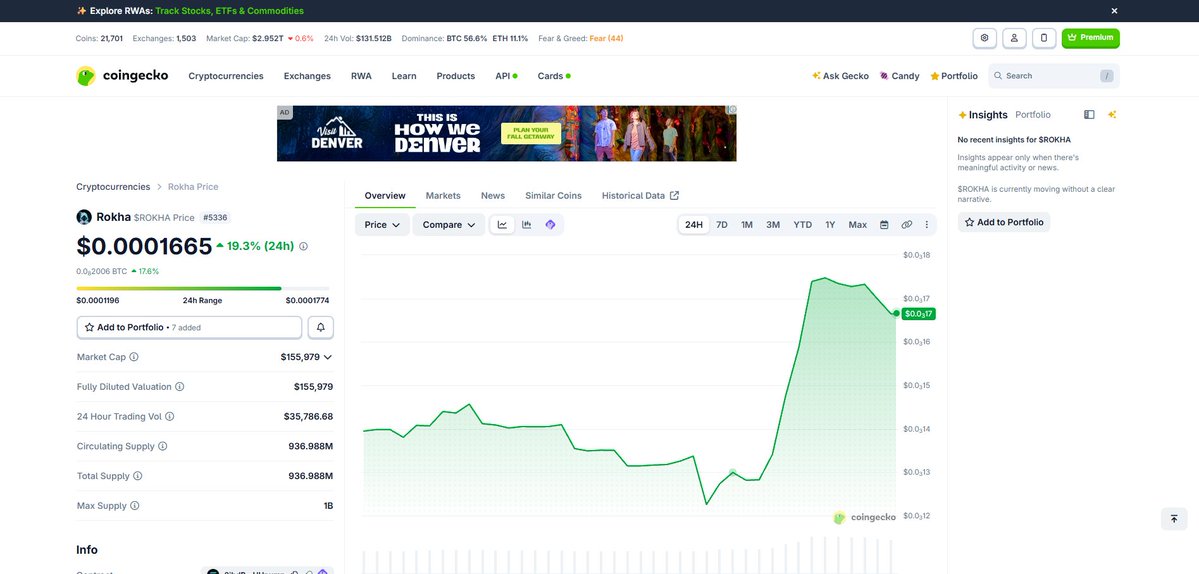Viewport: 1199px width, 574px height.
Task: Click the Visit Denver ad banner
Action: [x=506, y=133]
